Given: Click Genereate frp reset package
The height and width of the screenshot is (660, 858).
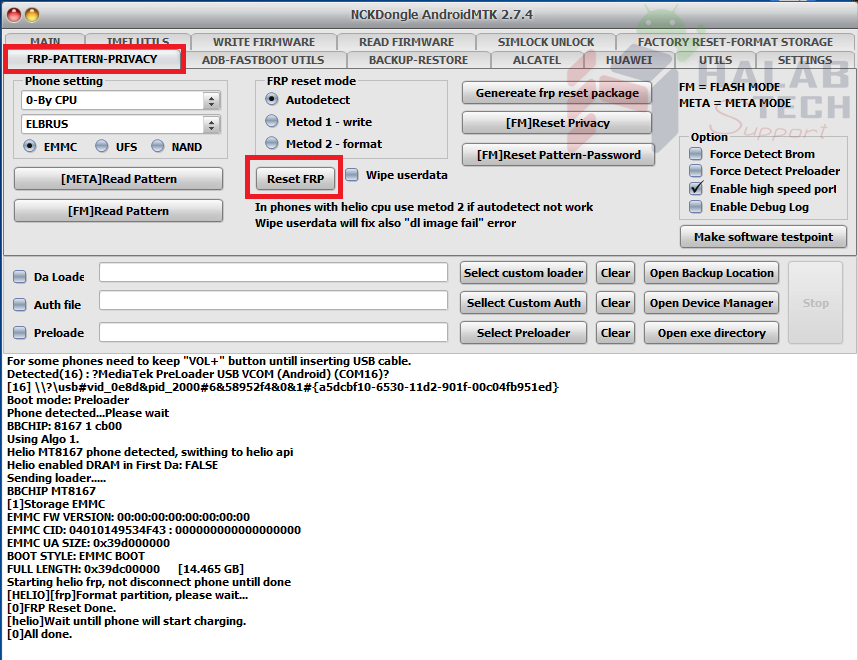Looking at the screenshot, I should (557, 93).
